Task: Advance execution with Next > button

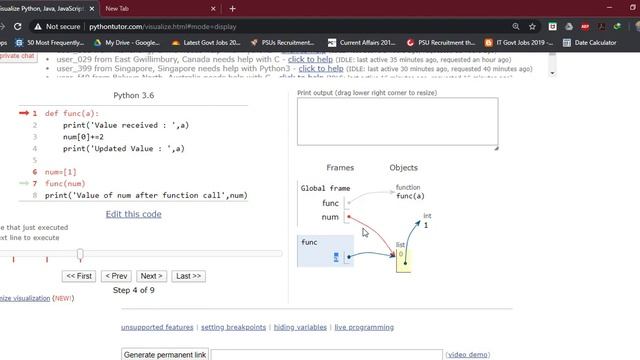Action: (x=151, y=276)
